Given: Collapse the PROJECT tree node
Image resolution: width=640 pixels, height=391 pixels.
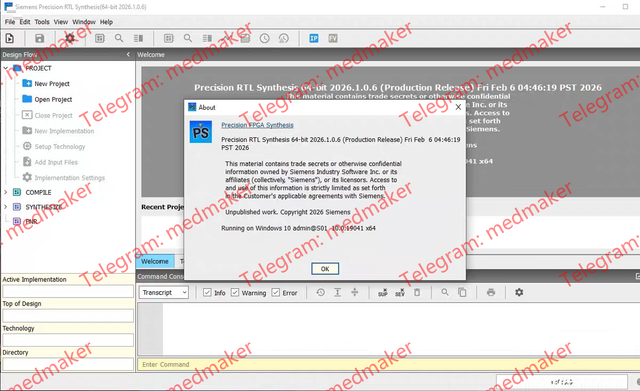Looking at the screenshot, I should (6, 68).
